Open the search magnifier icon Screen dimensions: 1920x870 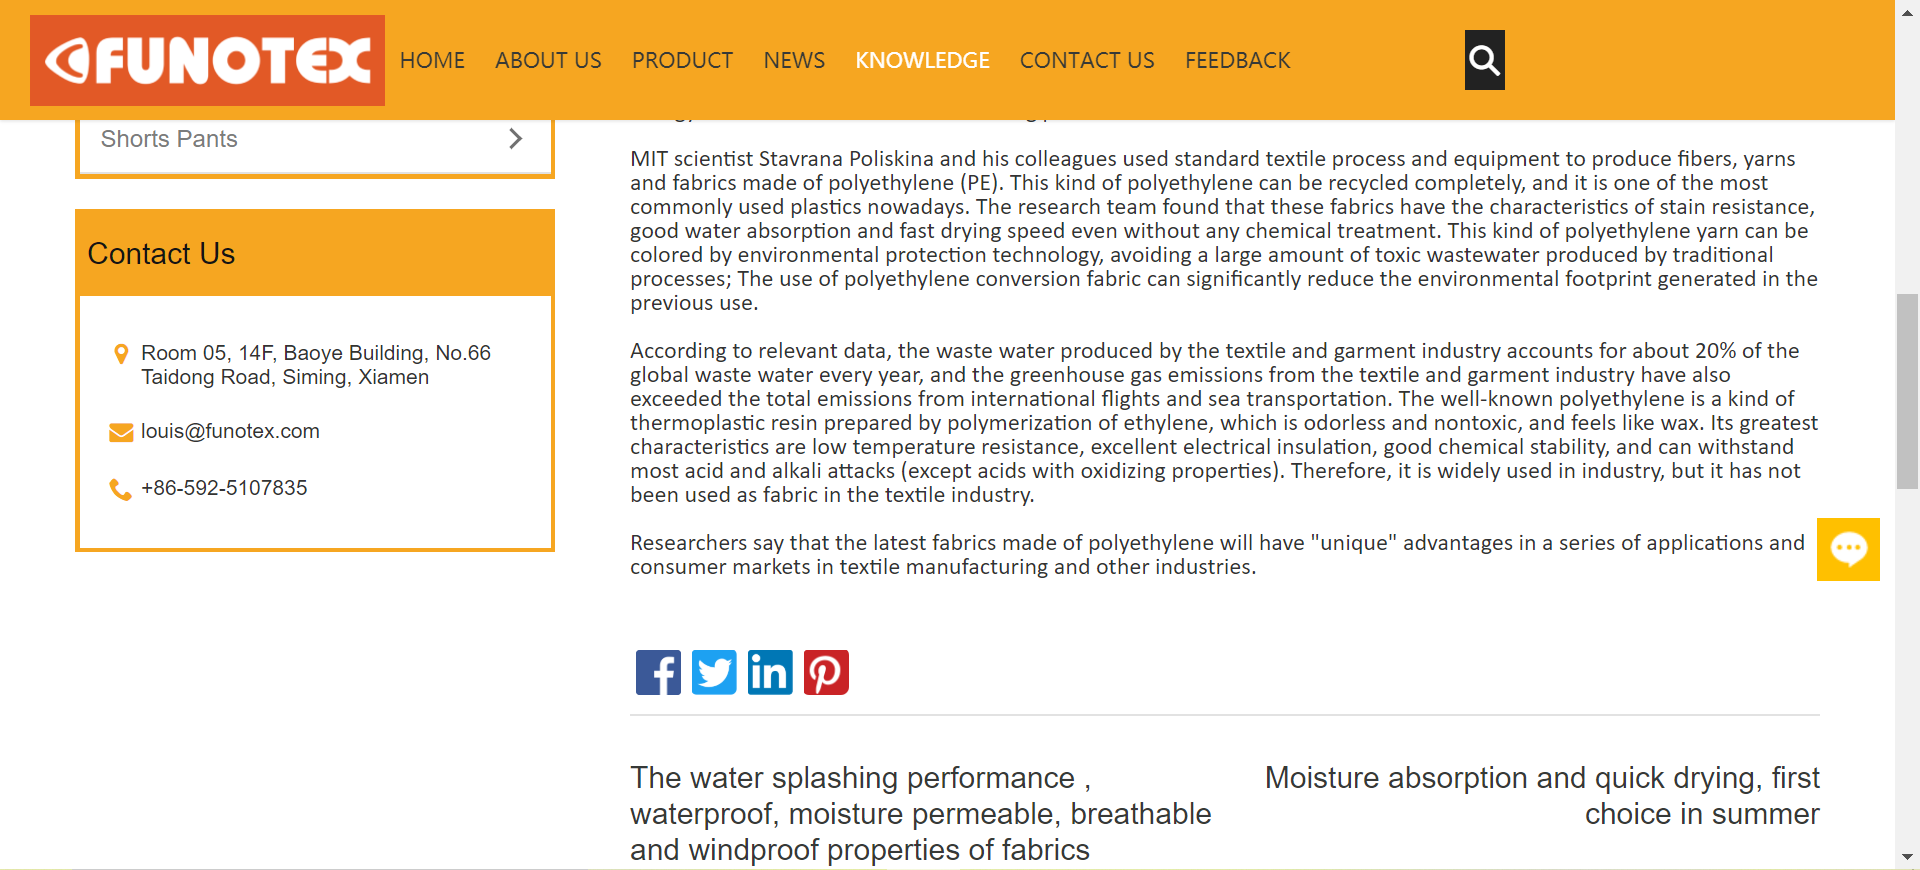pos(1484,60)
